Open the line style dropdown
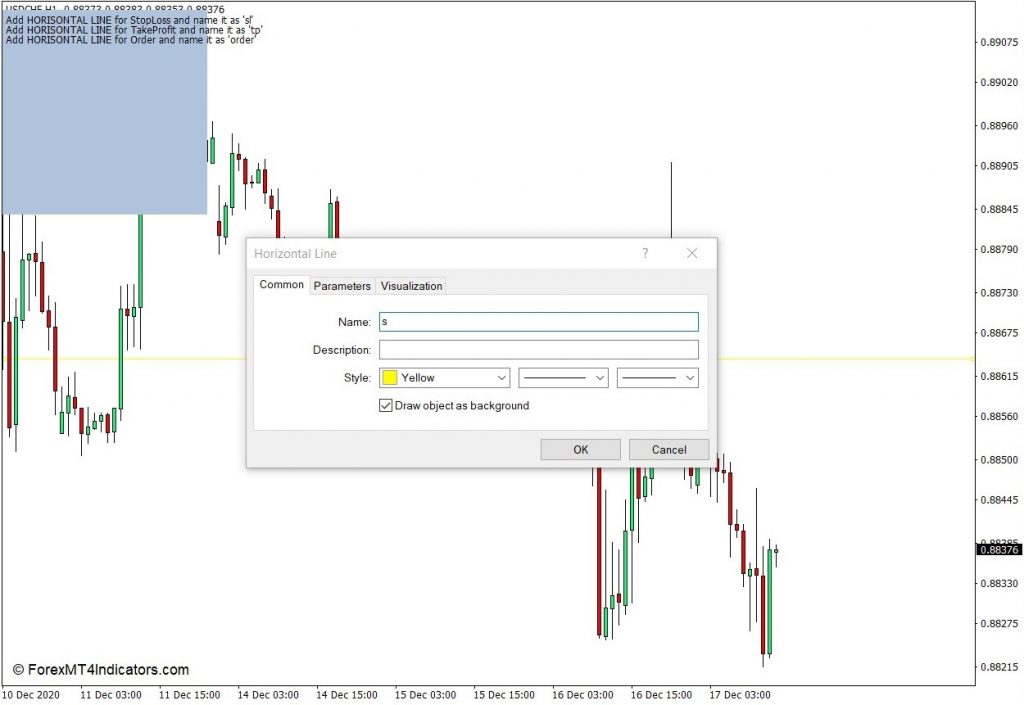The image size is (1024, 705). pos(564,378)
